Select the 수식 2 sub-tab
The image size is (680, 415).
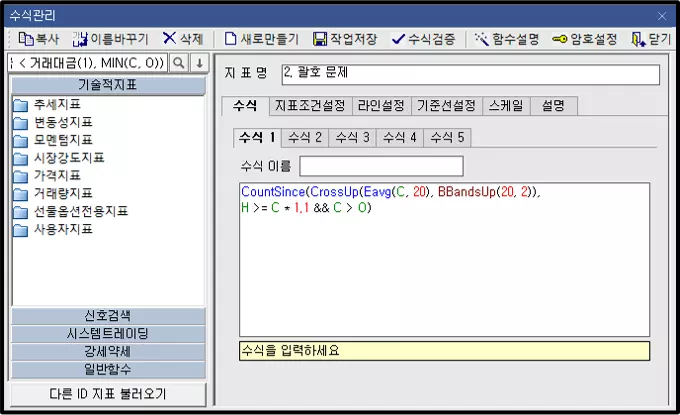[305, 138]
